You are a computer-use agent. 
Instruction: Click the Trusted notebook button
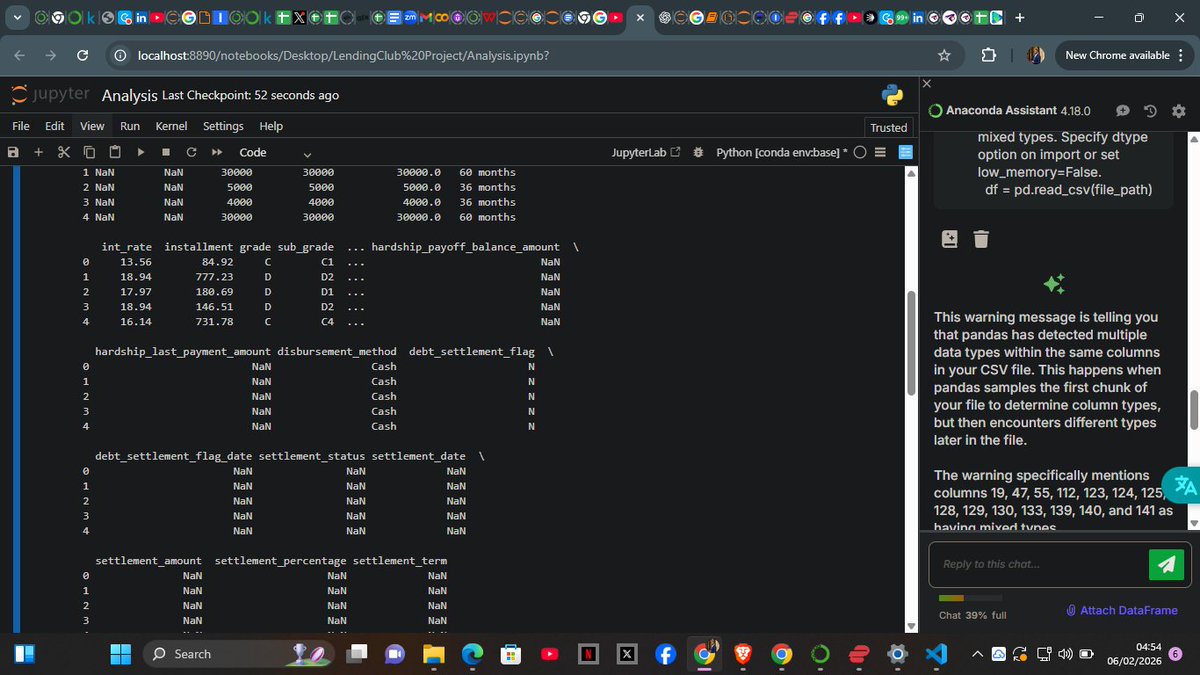tap(889, 127)
